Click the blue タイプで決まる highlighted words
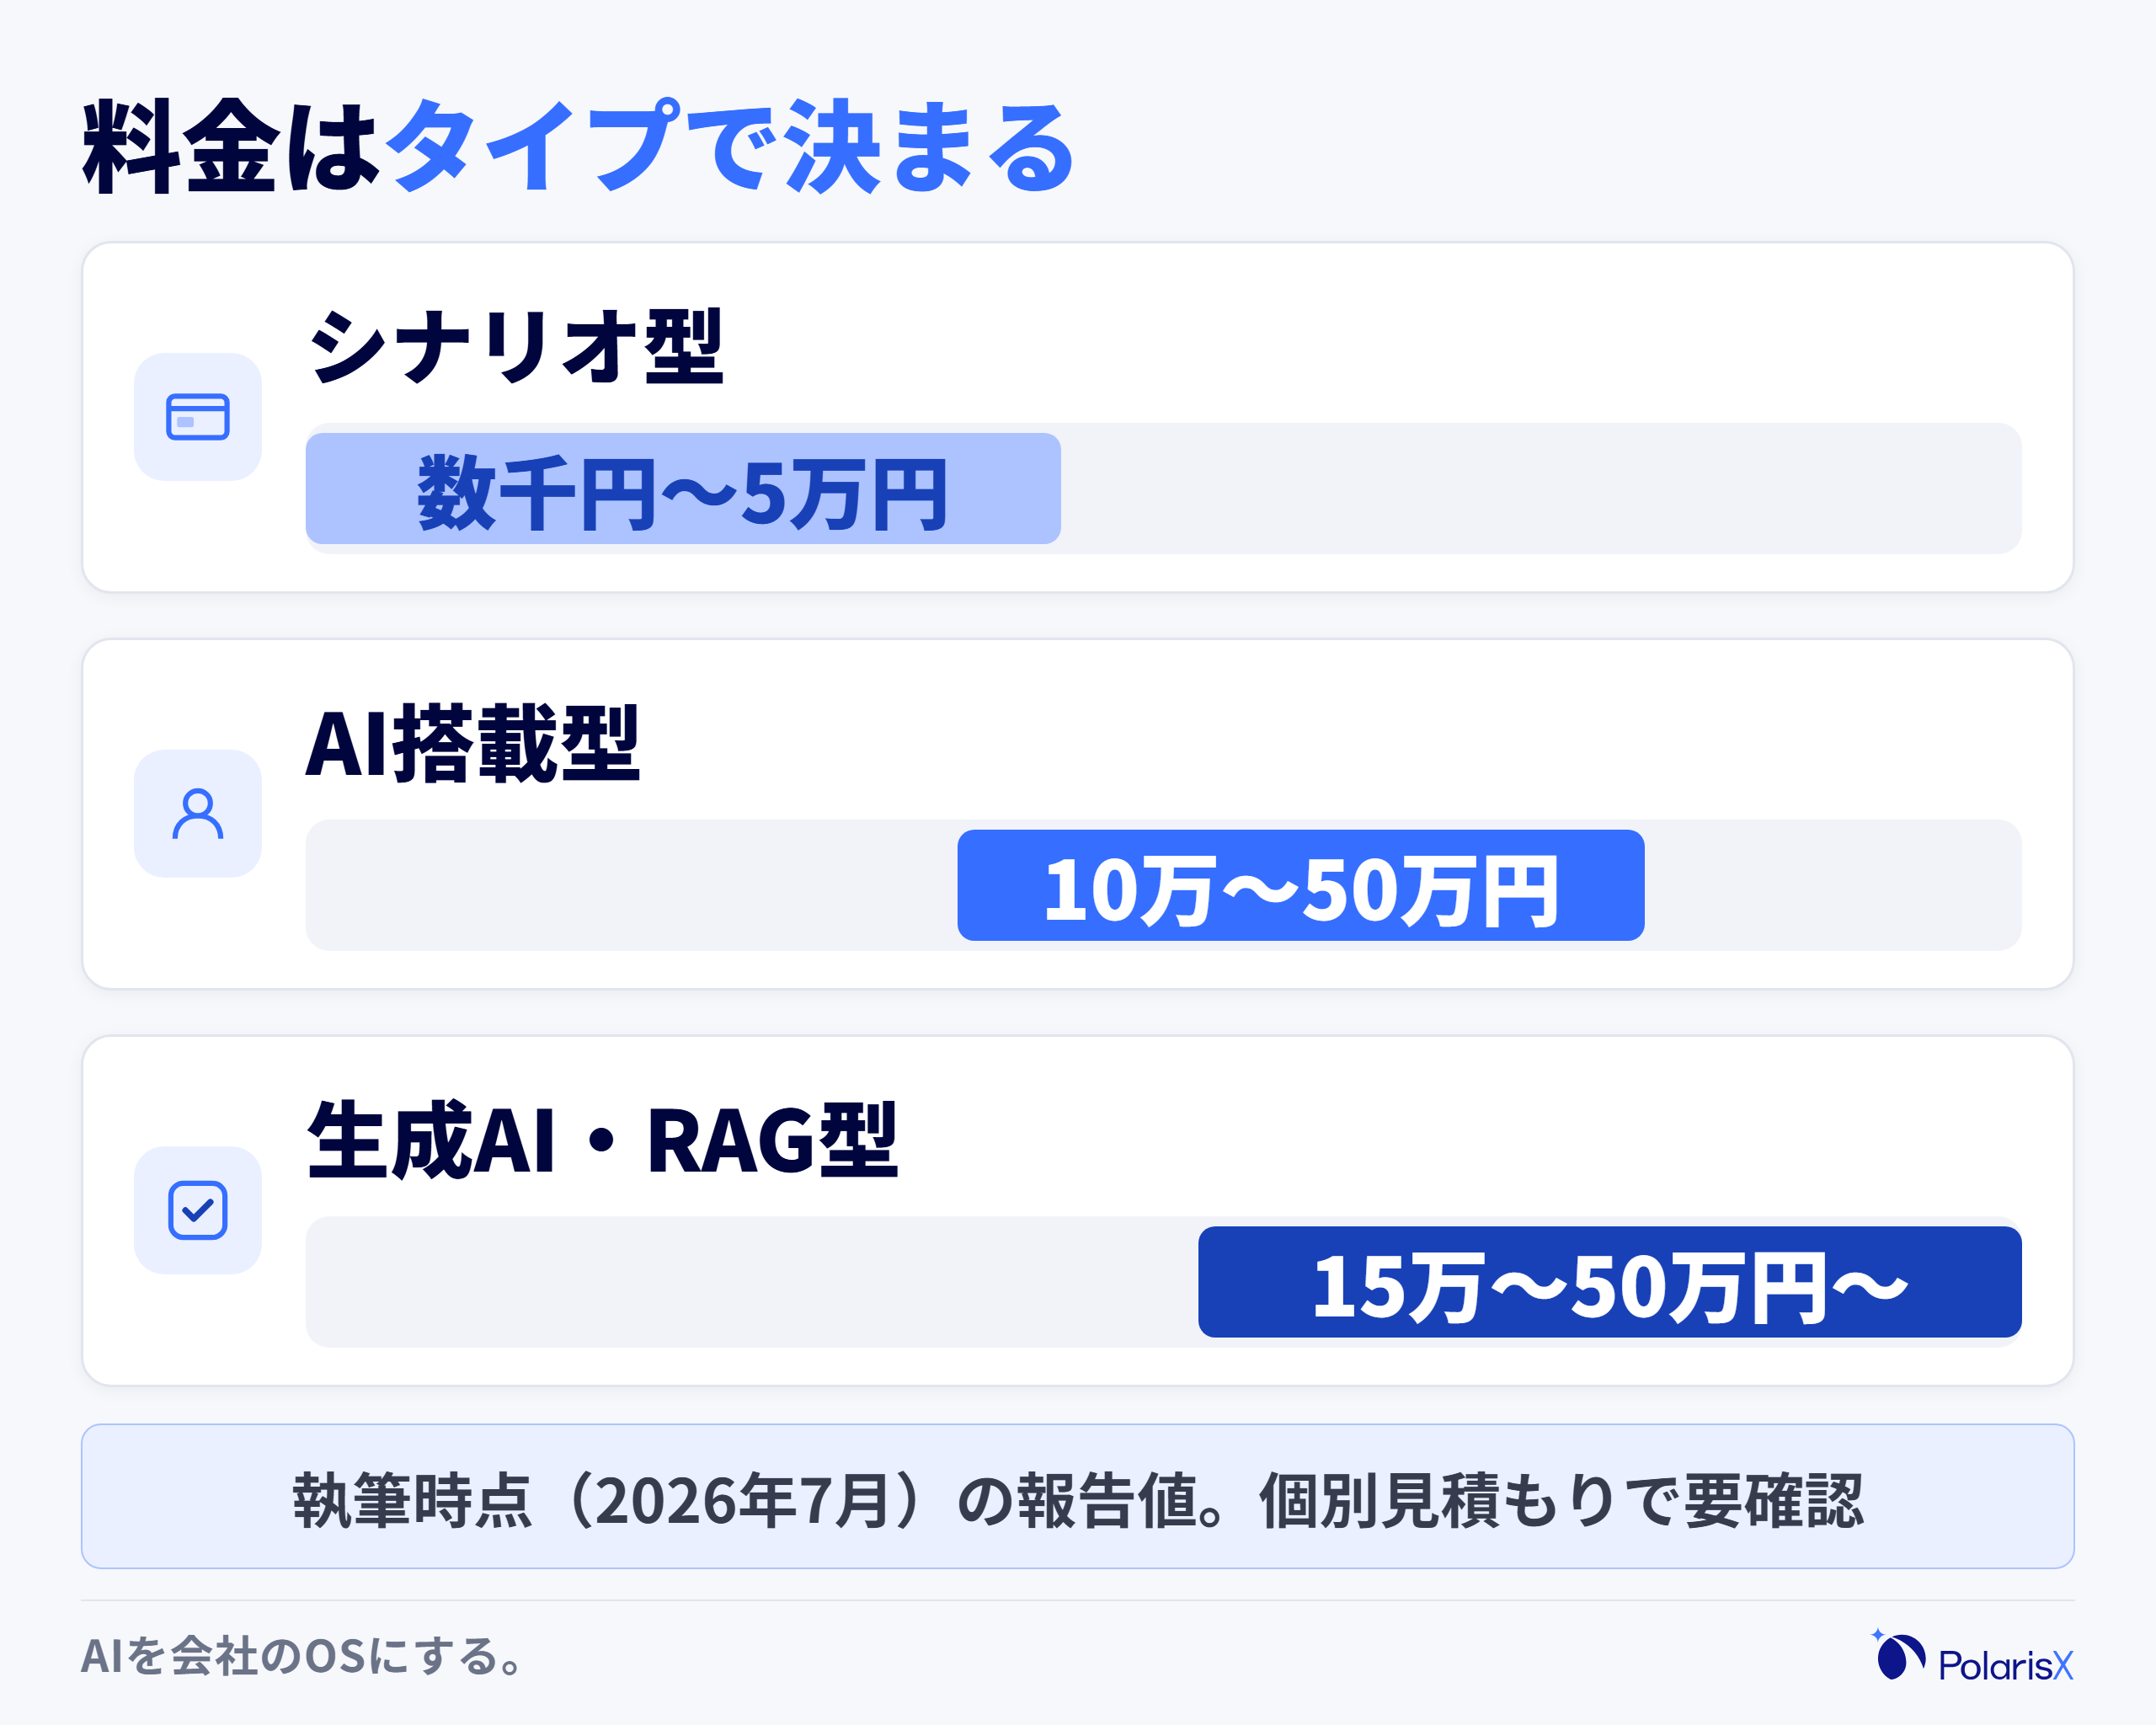The width and height of the screenshot is (2156, 1725). [731, 146]
